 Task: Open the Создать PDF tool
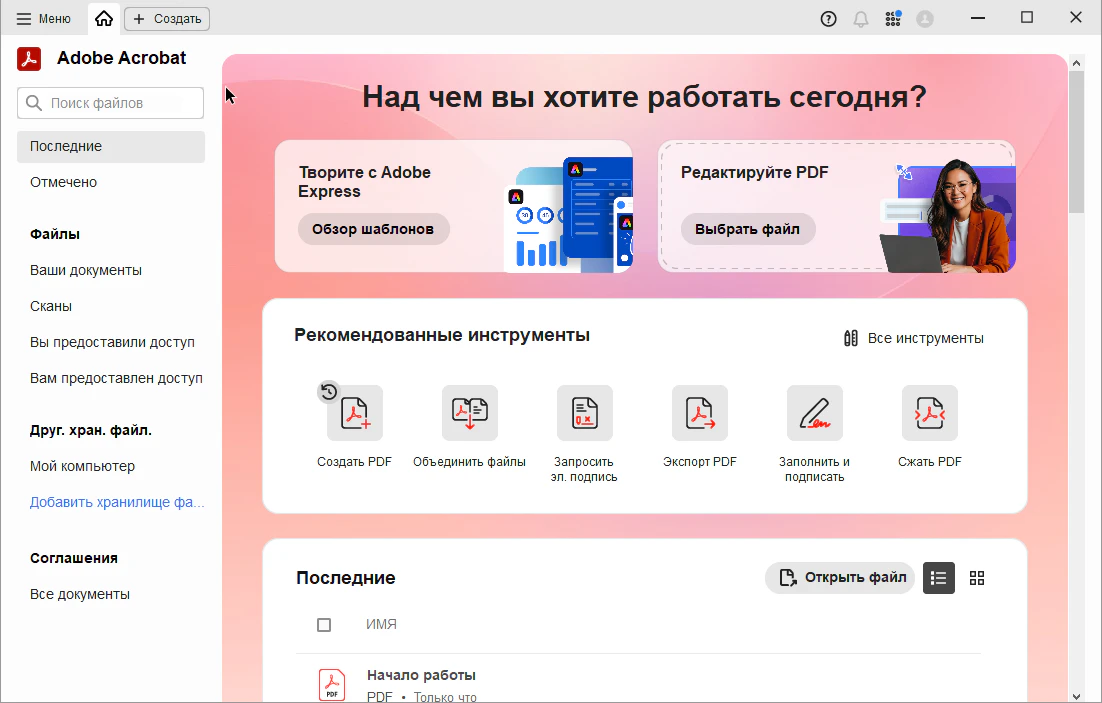coord(355,413)
